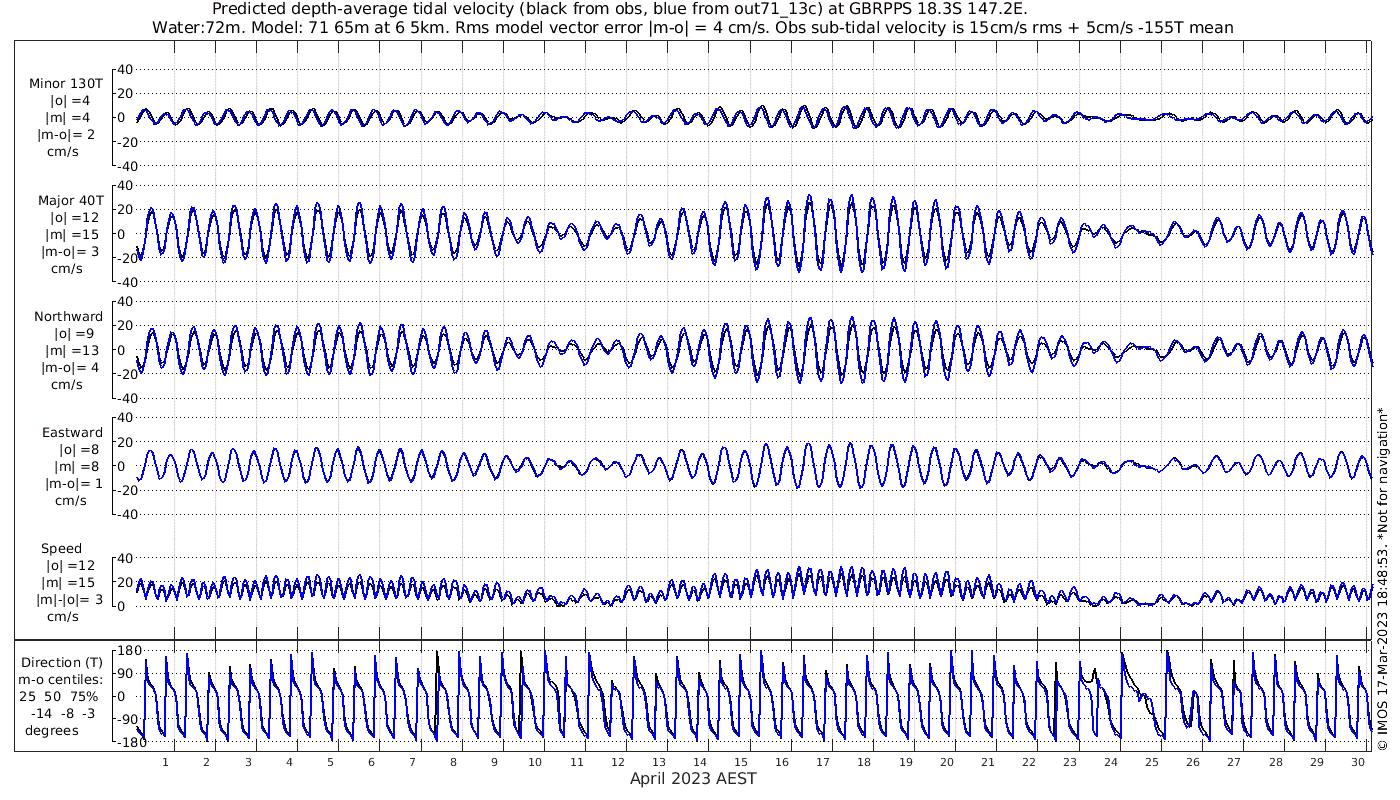Click the 'Speed' panel label
Screen dimensions: 1400x800
(x=61, y=548)
